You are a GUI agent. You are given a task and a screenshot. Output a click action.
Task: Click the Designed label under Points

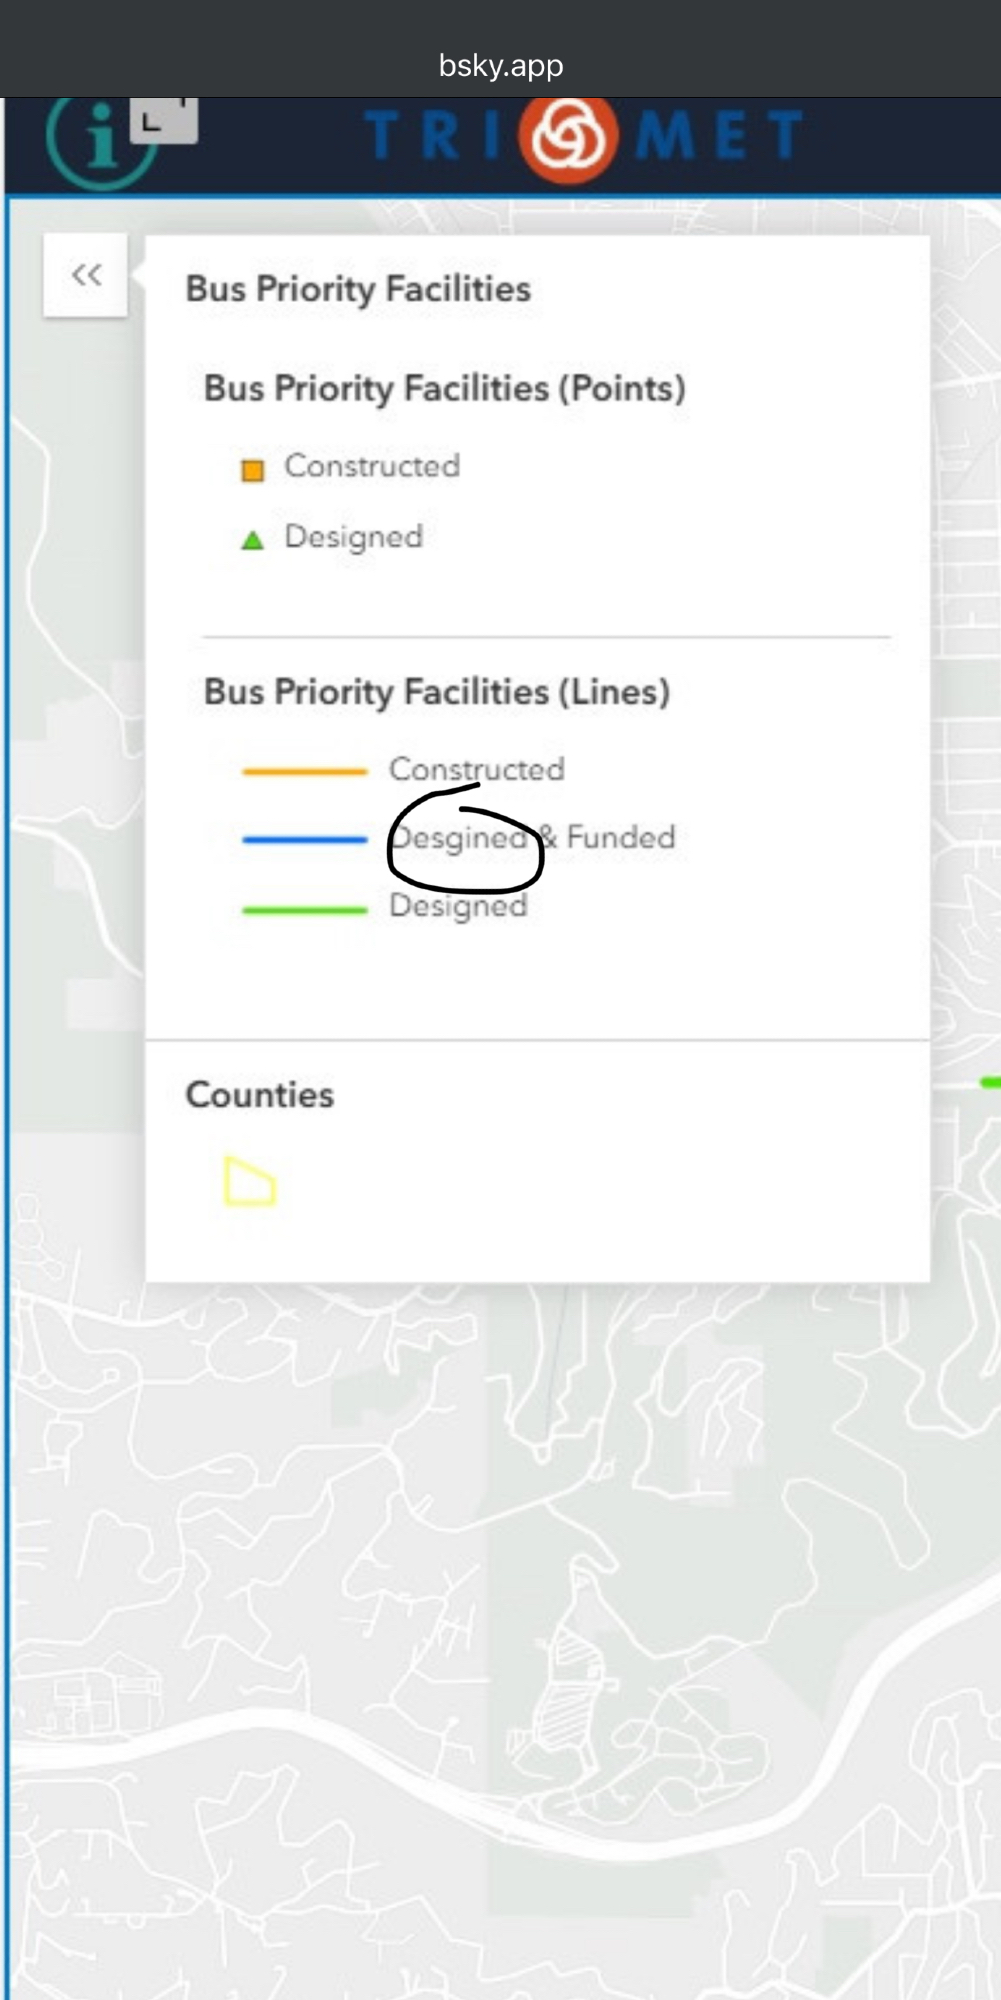click(x=354, y=537)
